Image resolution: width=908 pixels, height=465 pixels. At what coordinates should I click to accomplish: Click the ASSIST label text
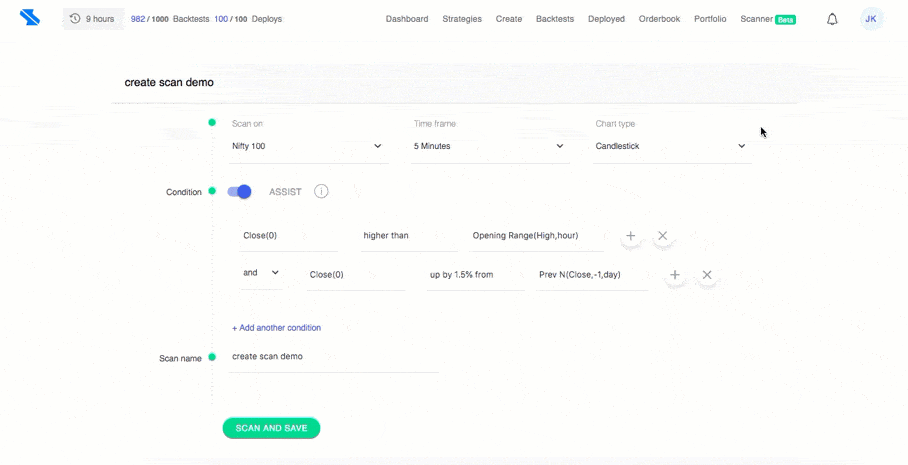tap(285, 192)
